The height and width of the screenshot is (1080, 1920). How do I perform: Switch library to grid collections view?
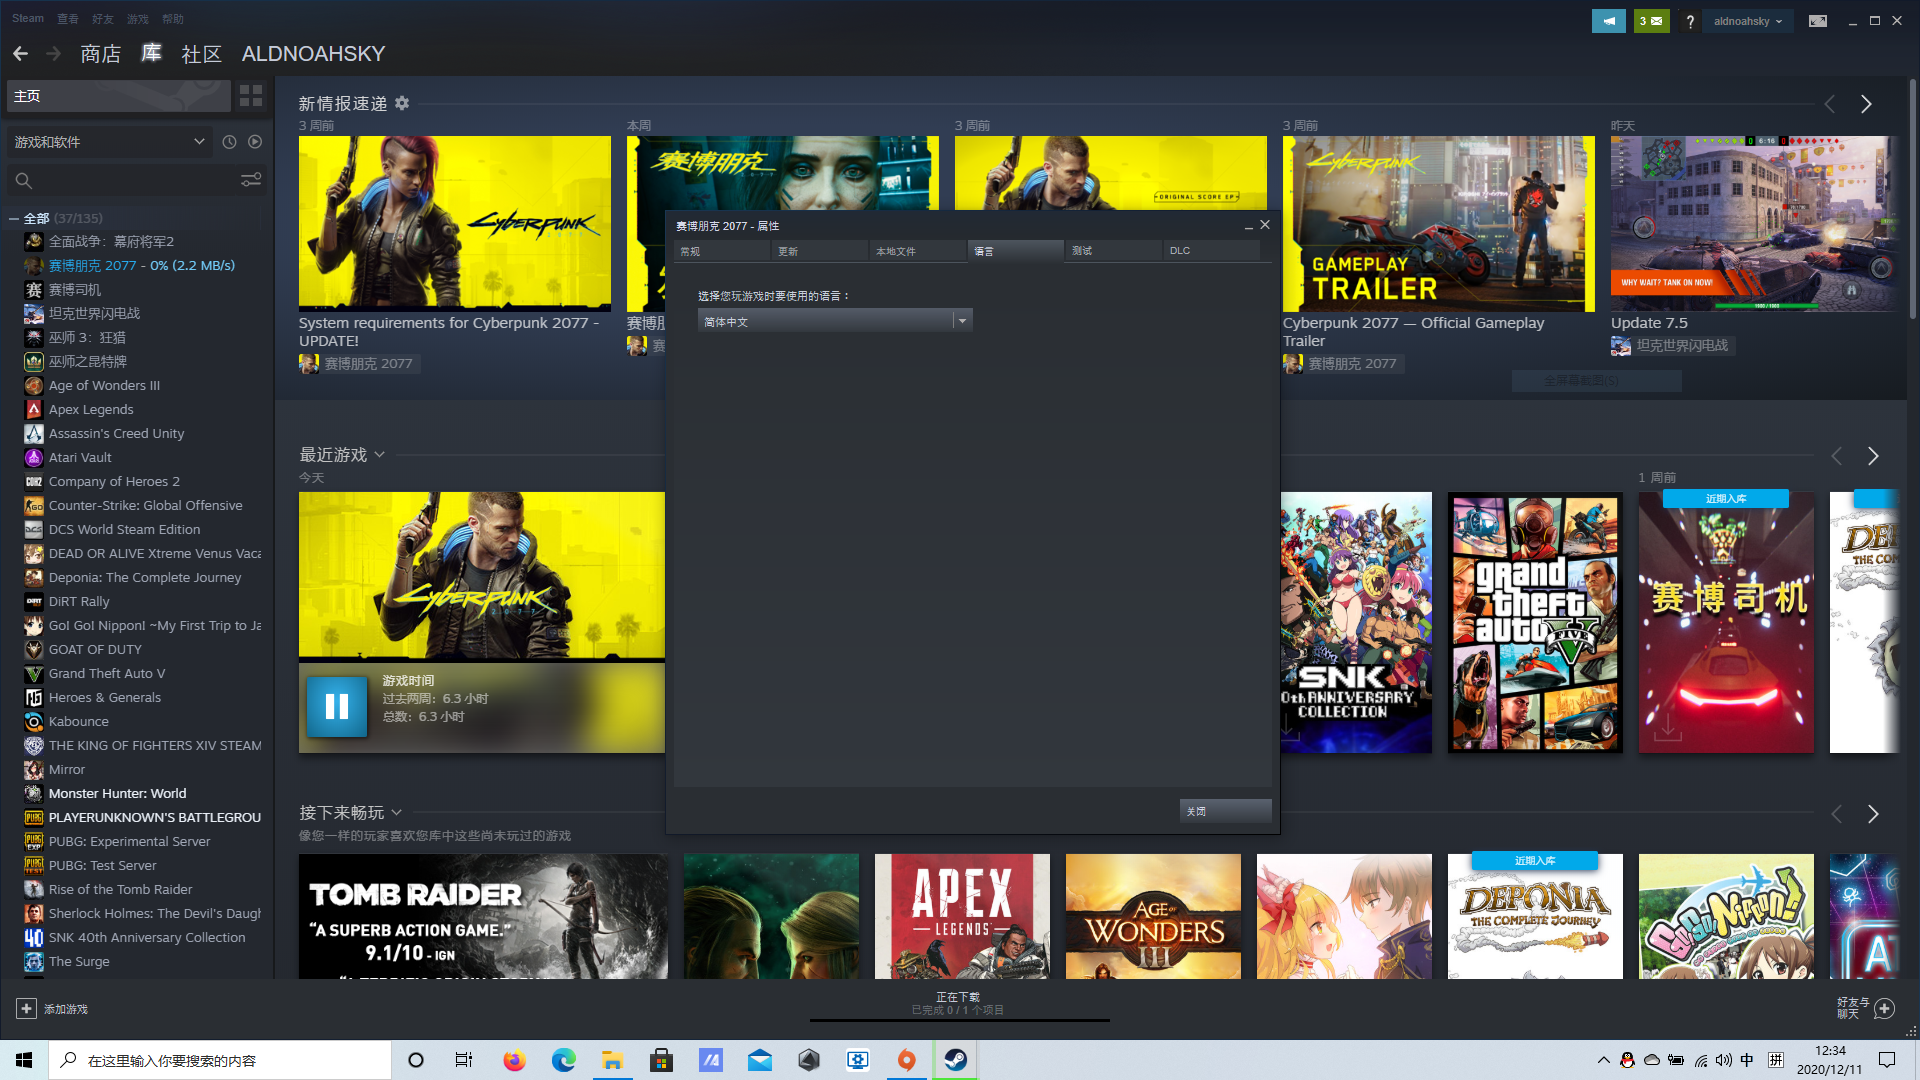tap(251, 96)
